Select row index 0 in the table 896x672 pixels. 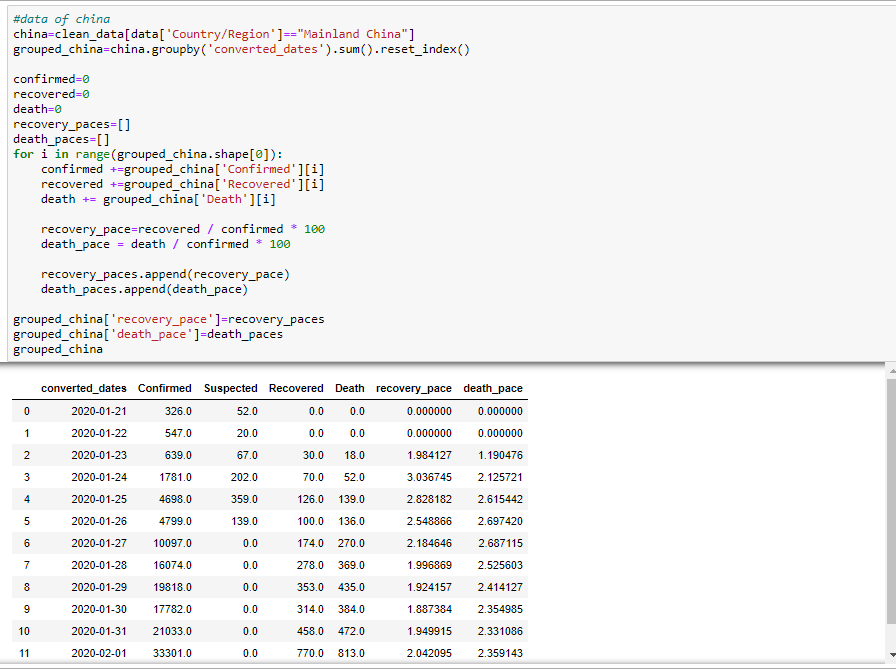tap(26, 410)
